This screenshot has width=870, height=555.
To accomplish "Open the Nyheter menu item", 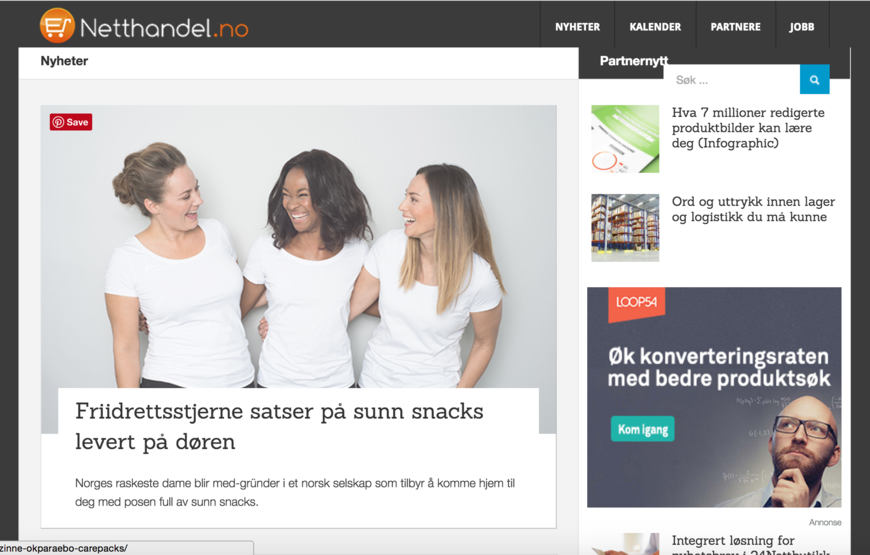I will click(578, 27).
